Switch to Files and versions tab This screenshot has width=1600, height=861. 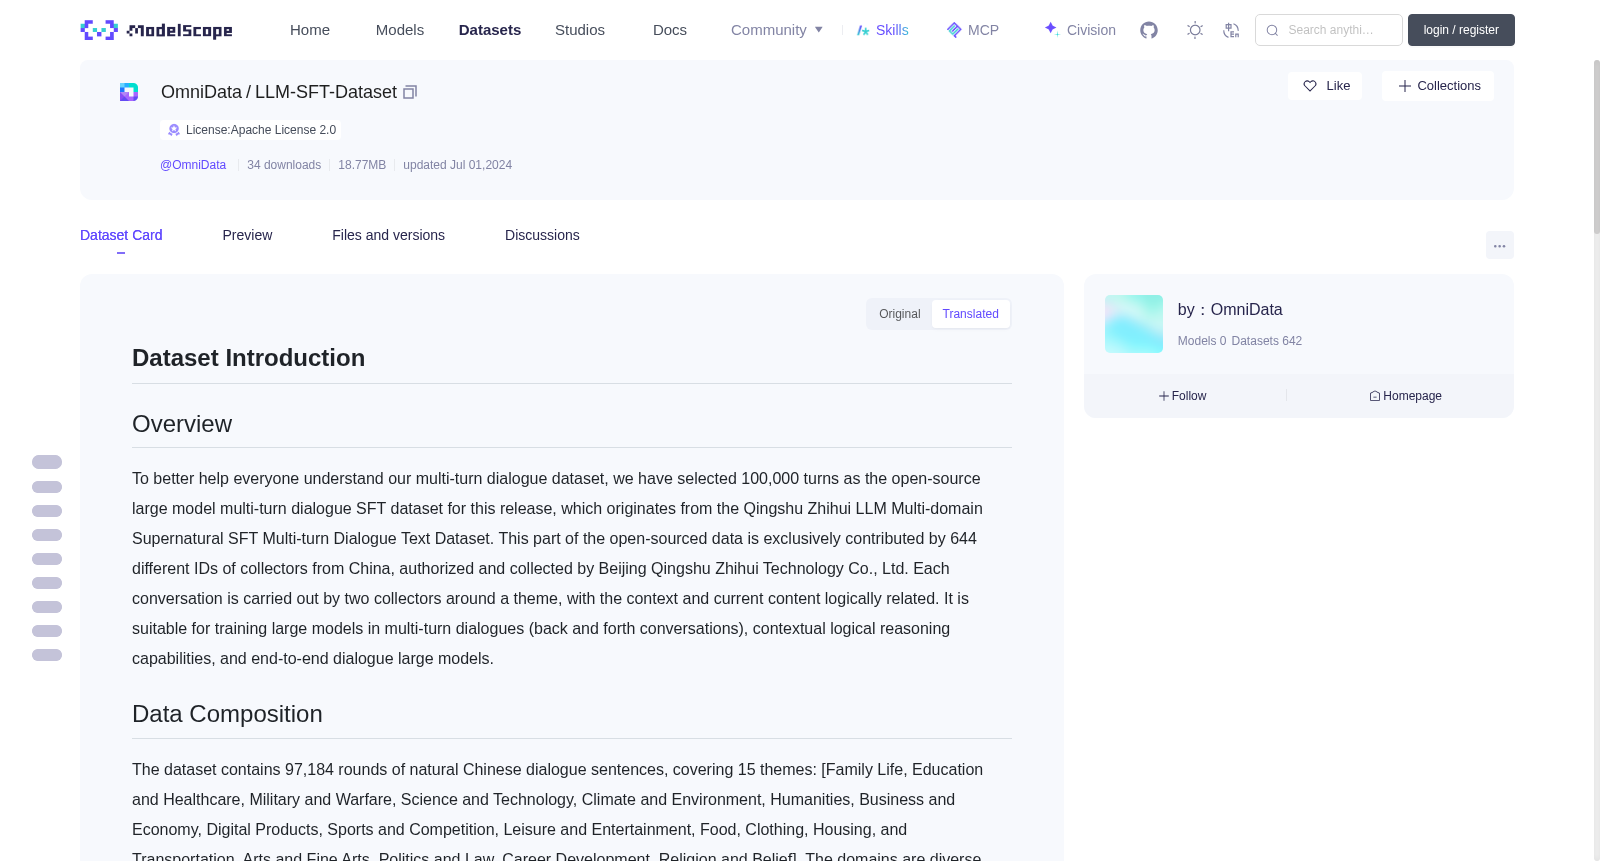(388, 235)
